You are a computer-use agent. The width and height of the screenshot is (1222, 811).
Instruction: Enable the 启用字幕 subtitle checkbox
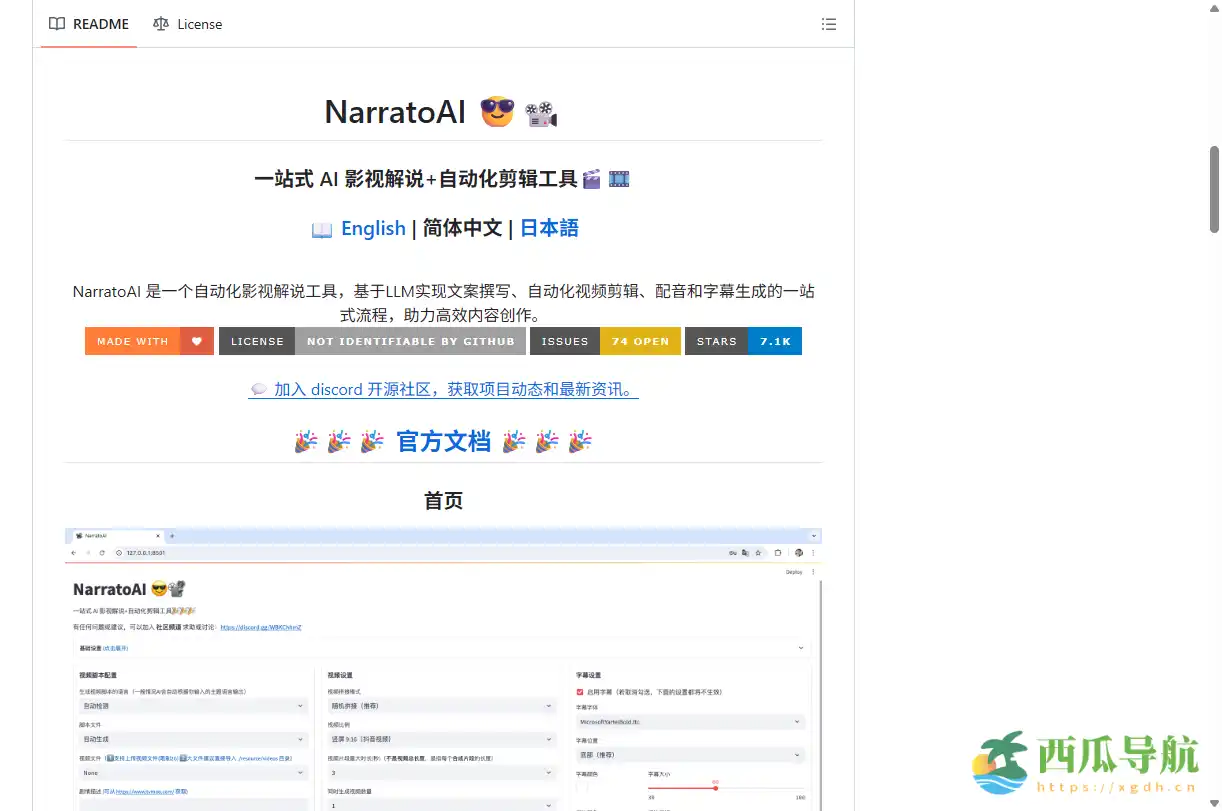tap(578, 691)
